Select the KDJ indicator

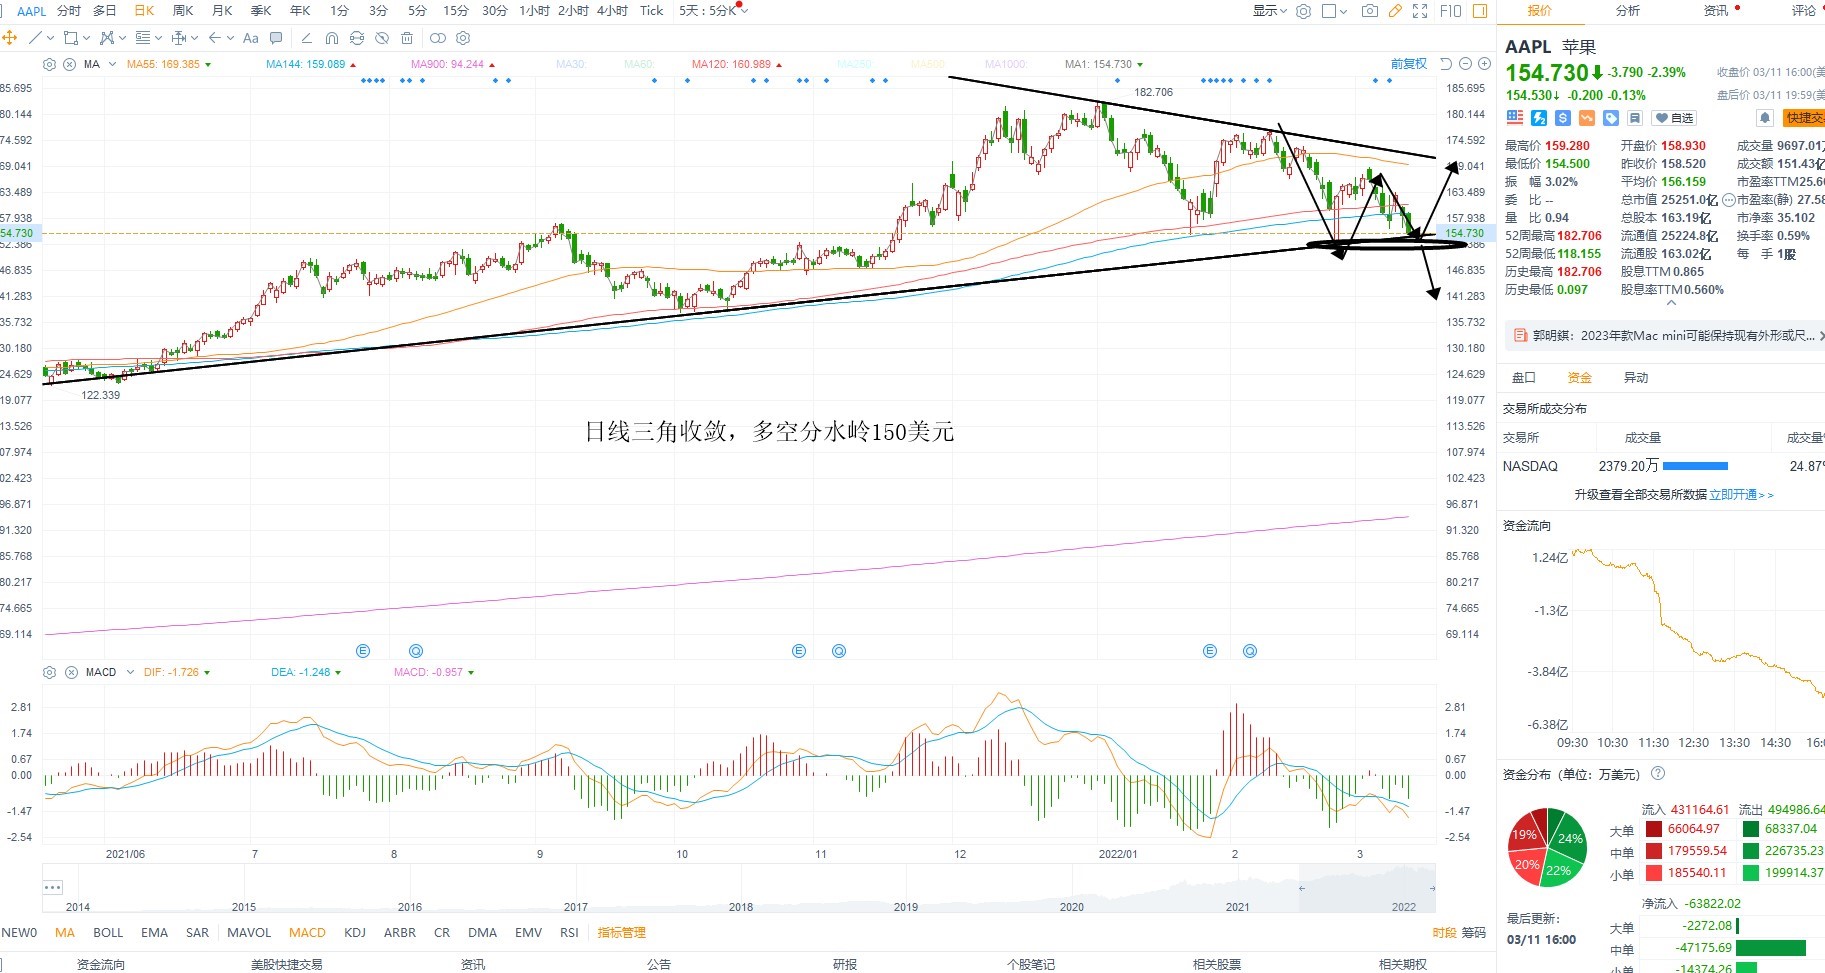355,933
